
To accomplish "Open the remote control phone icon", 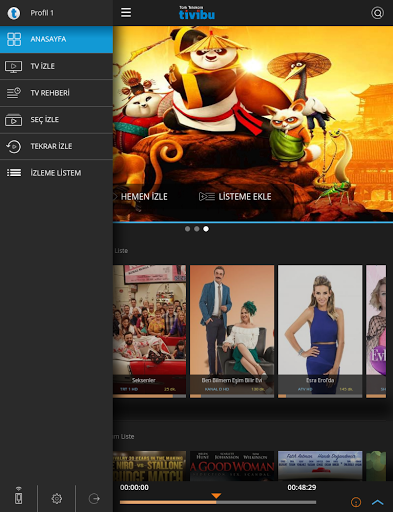I will pyautogui.click(x=19, y=496).
